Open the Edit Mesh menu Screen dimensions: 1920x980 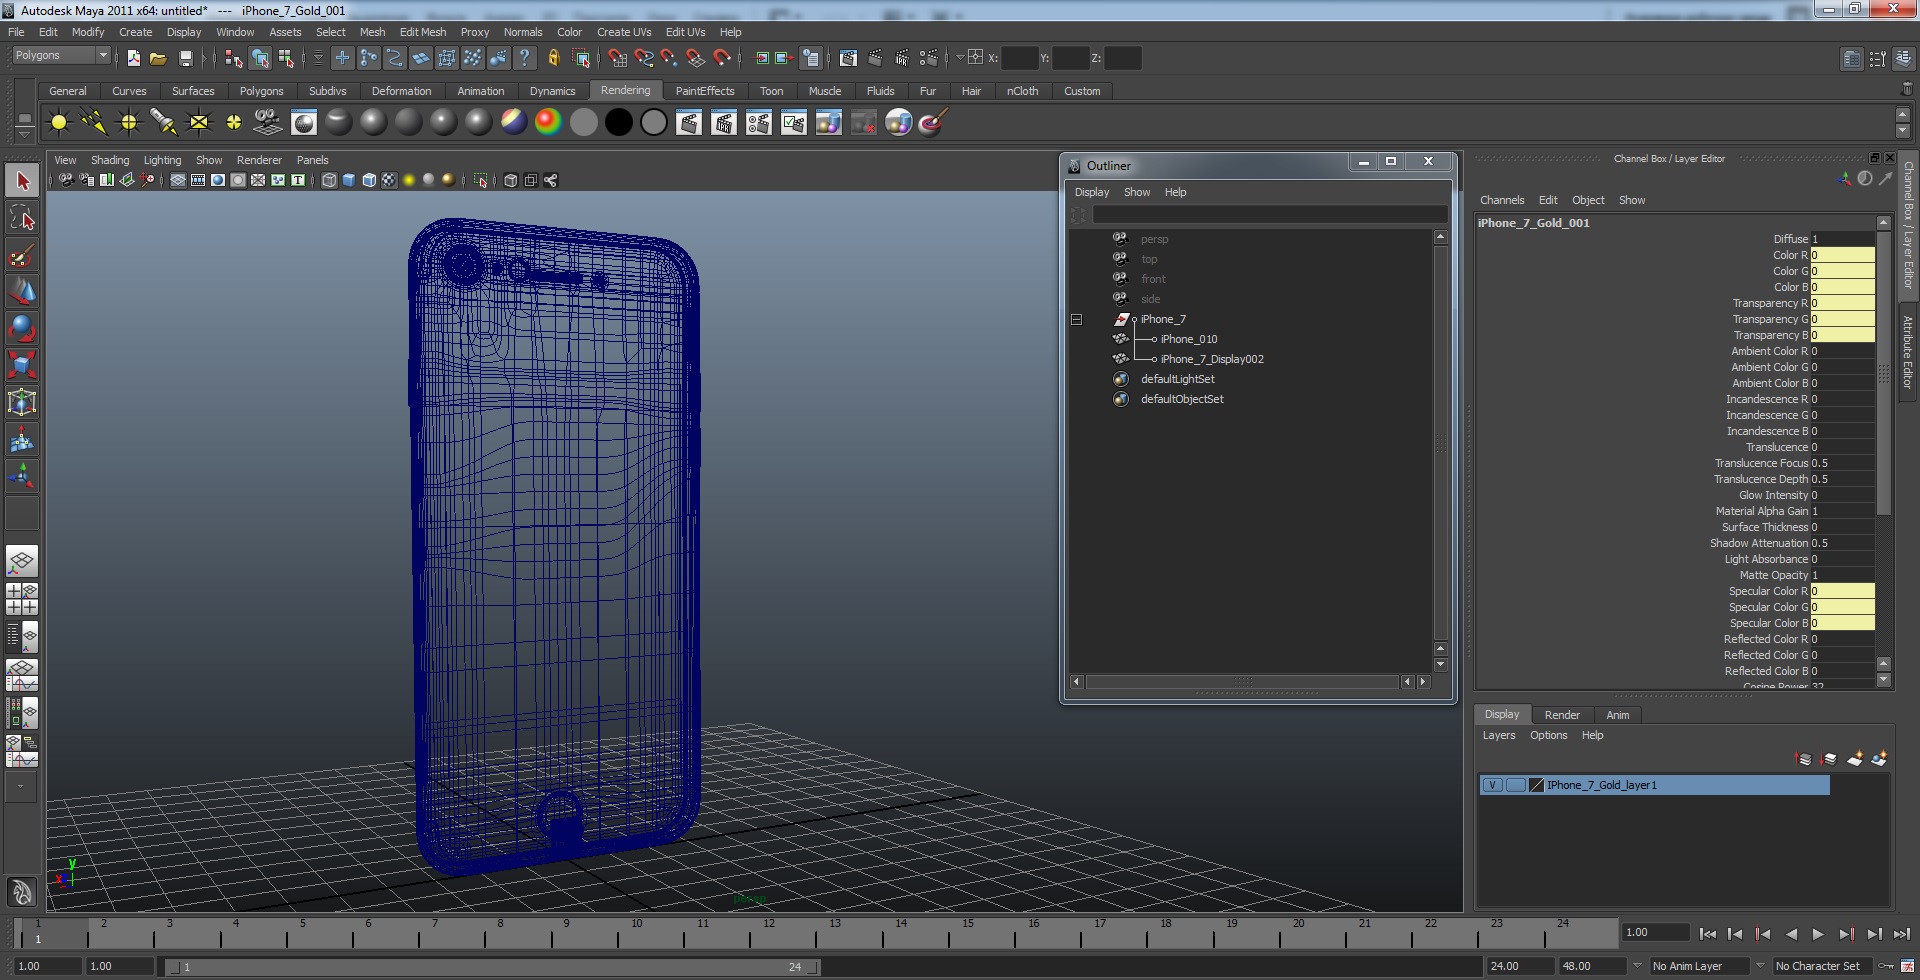(x=423, y=32)
